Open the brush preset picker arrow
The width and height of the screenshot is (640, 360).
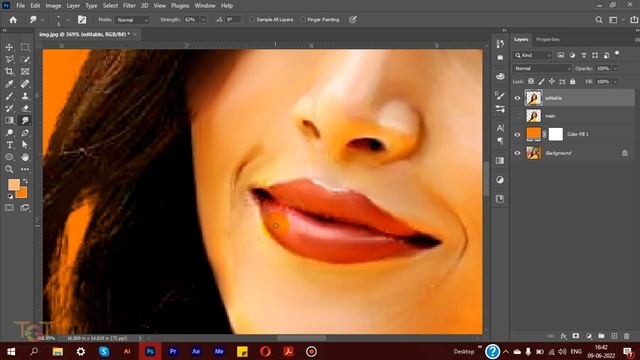[68, 20]
